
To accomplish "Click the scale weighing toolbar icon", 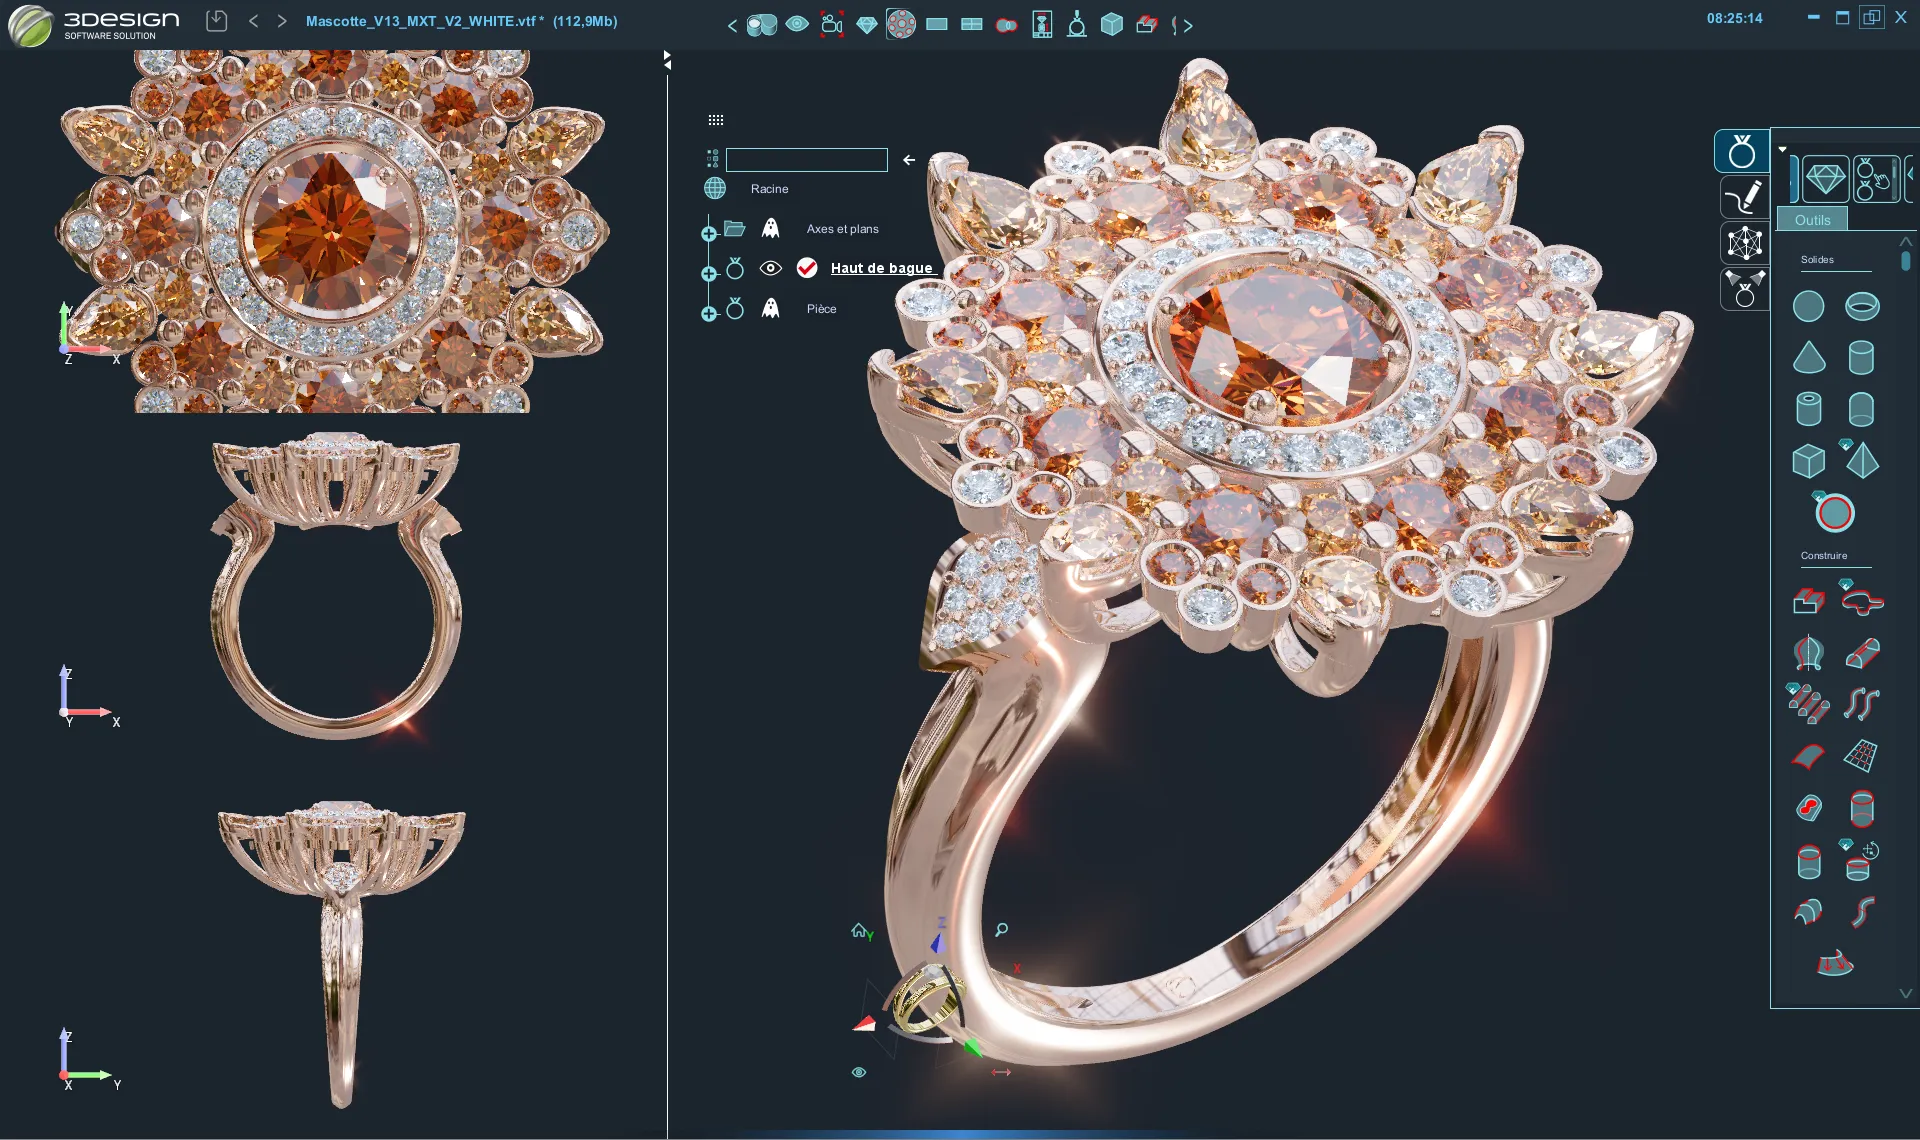I will coord(1076,24).
